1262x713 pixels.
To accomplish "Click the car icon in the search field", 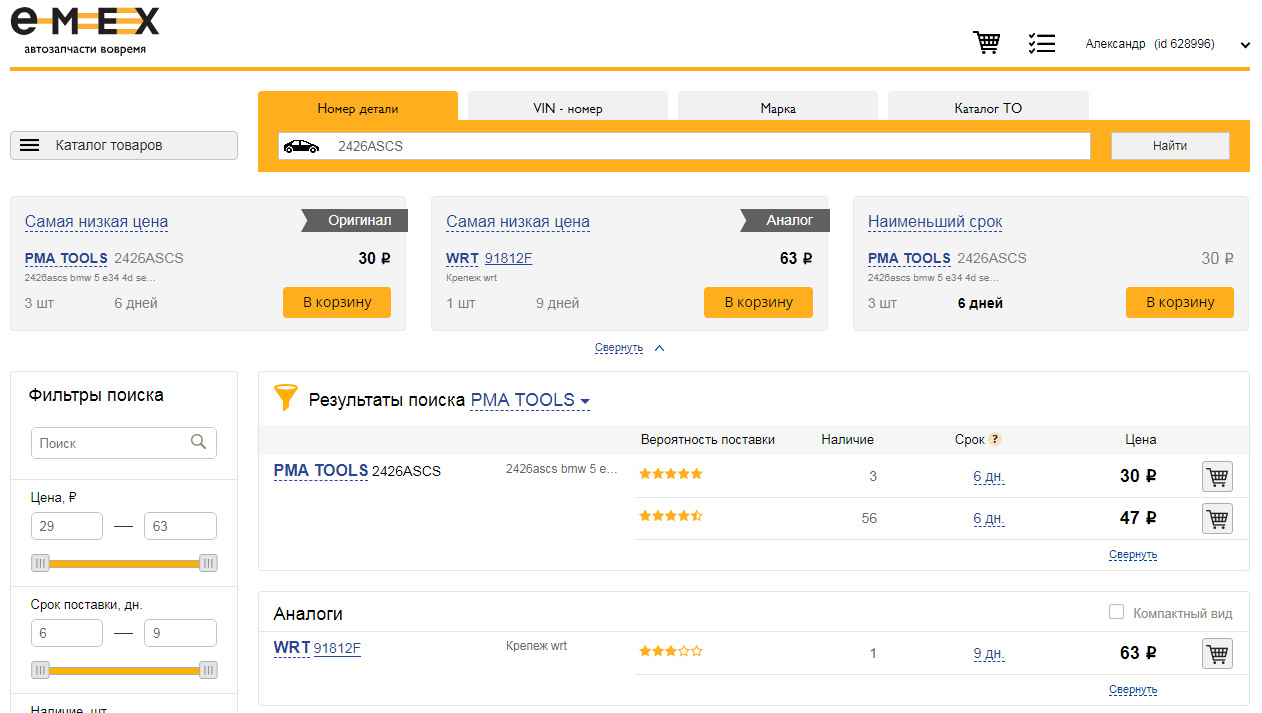I will 301,146.
